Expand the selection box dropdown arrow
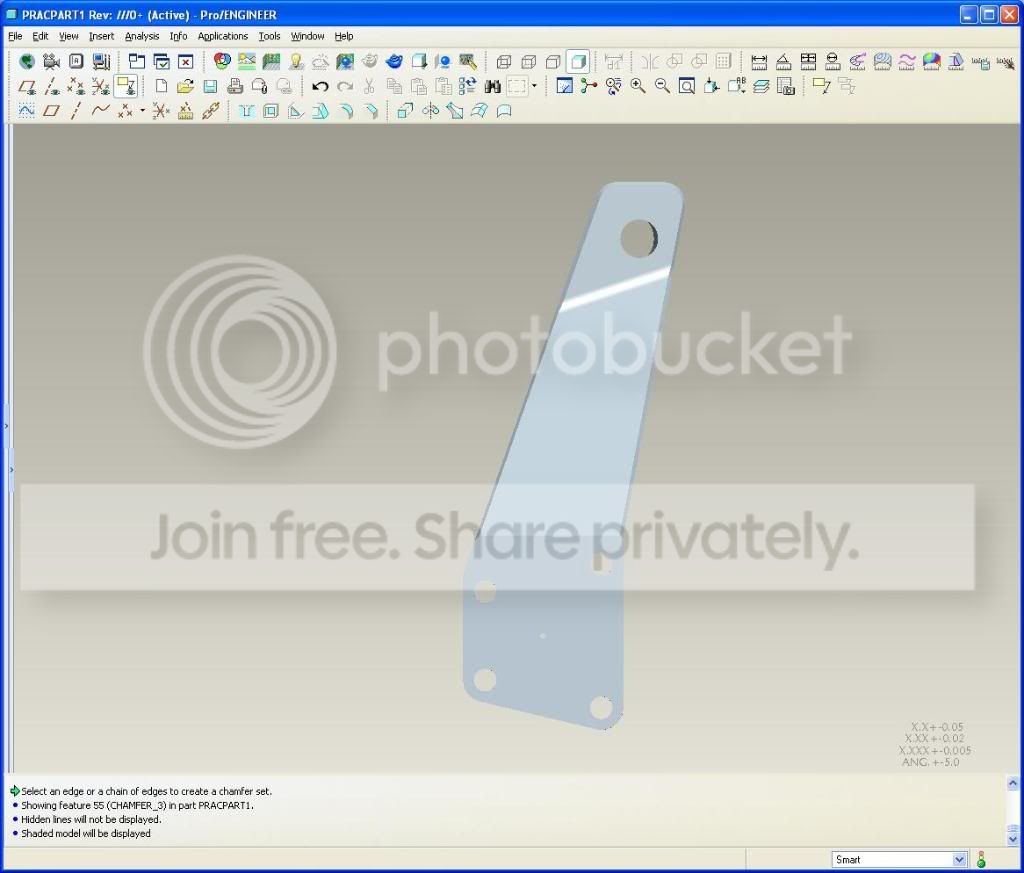 pos(534,86)
